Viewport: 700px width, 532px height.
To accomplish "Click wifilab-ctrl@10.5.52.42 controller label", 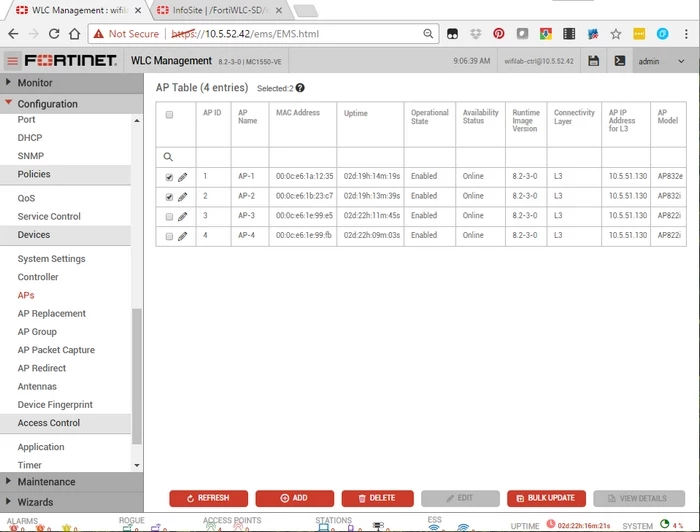I will click(539, 61).
